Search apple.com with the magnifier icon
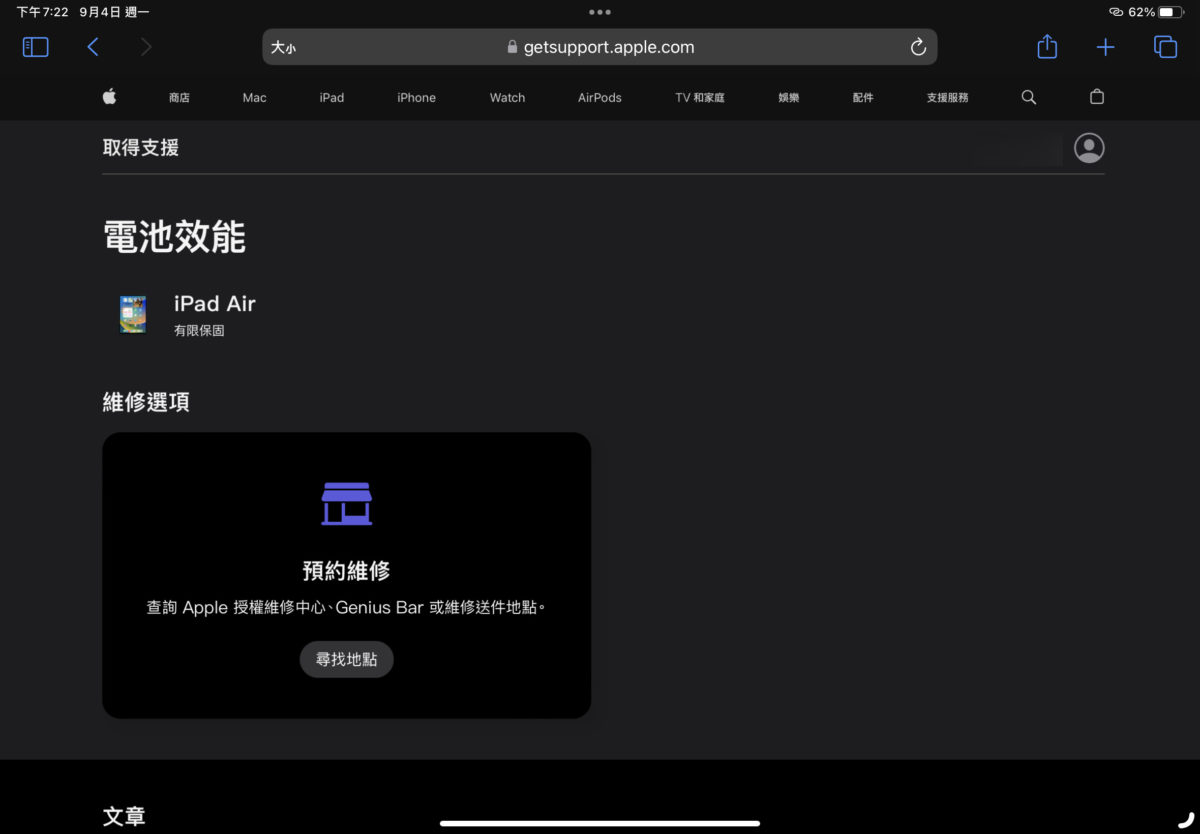The image size is (1200, 834). pyautogui.click(x=1029, y=97)
